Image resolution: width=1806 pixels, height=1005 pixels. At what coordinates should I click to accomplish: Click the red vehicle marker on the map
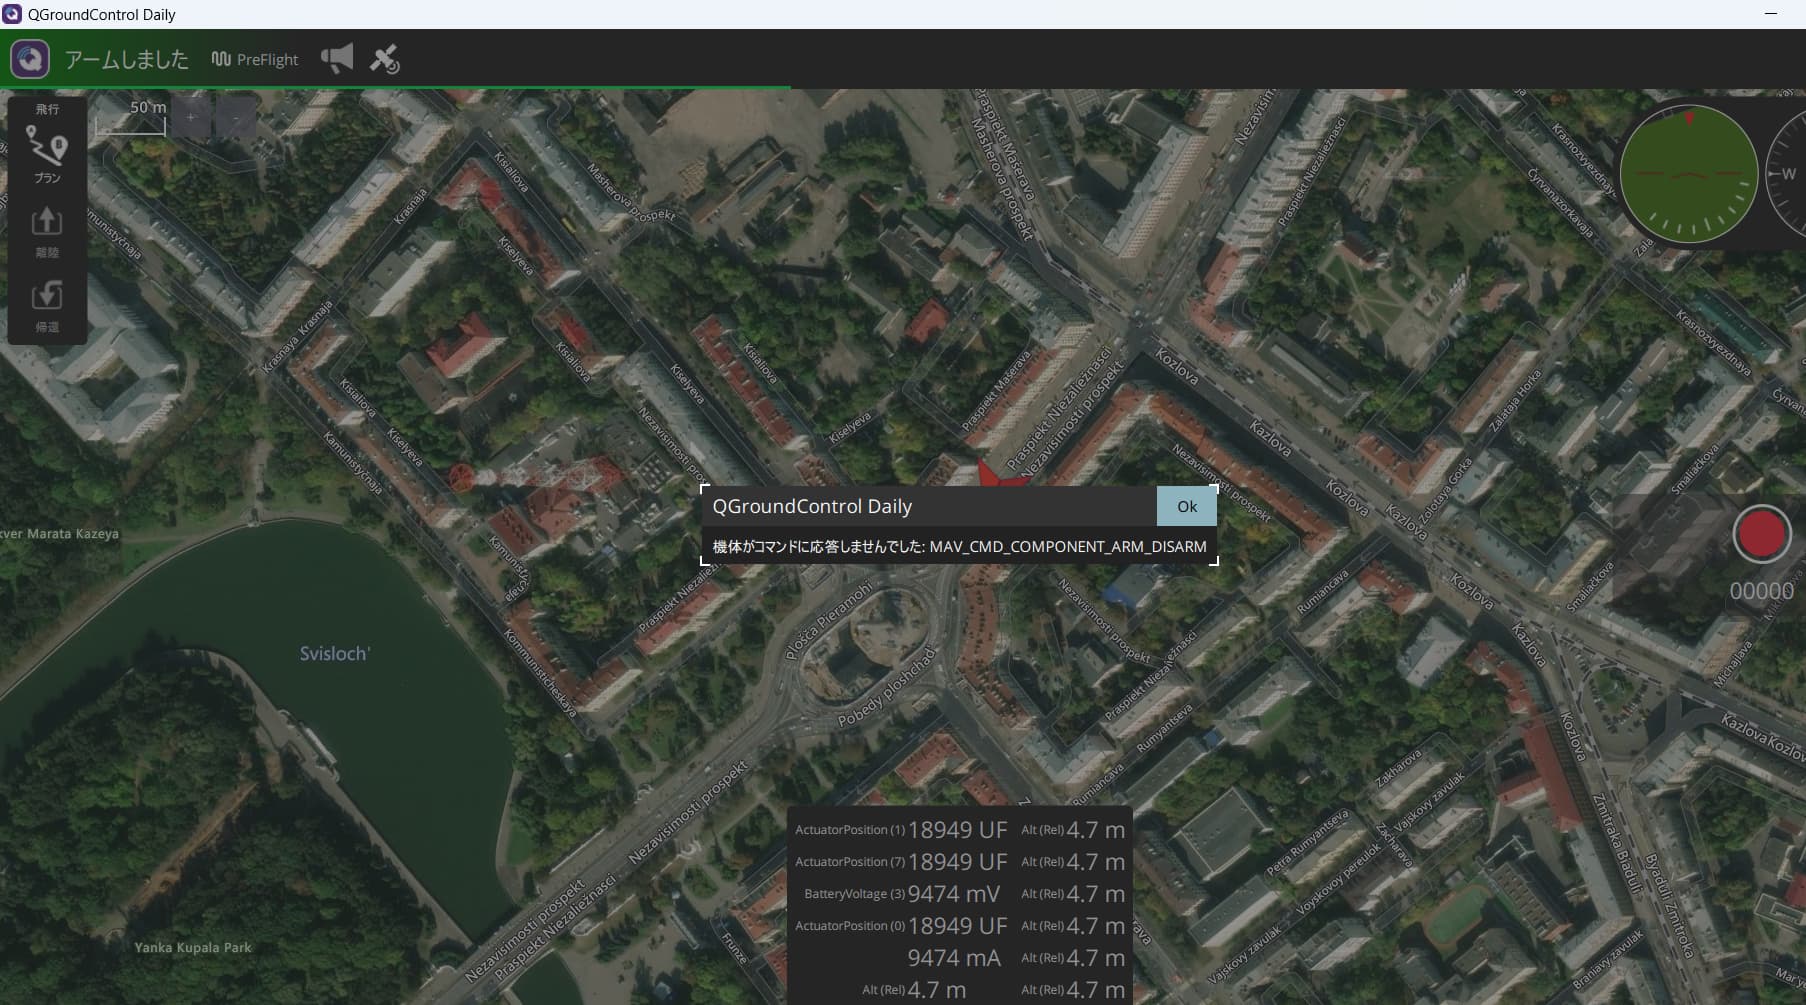(x=1000, y=475)
